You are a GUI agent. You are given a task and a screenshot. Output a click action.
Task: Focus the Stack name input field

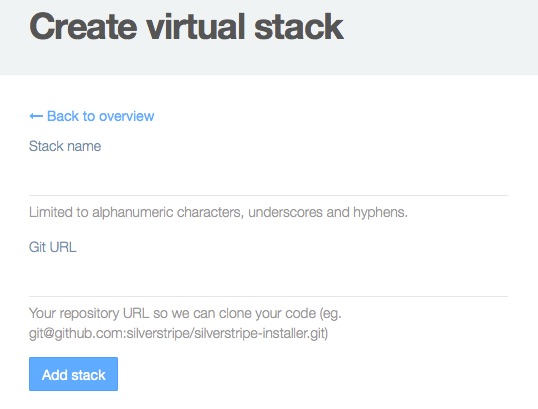coord(268,177)
